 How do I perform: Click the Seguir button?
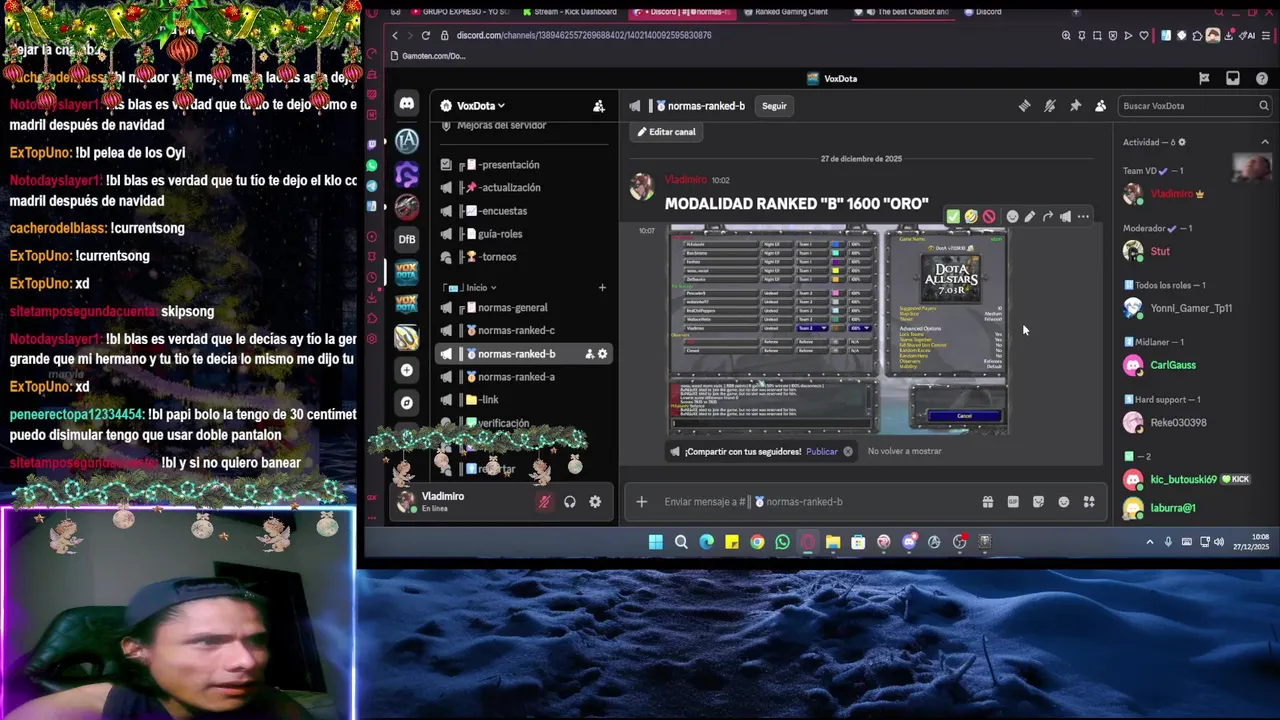(774, 106)
